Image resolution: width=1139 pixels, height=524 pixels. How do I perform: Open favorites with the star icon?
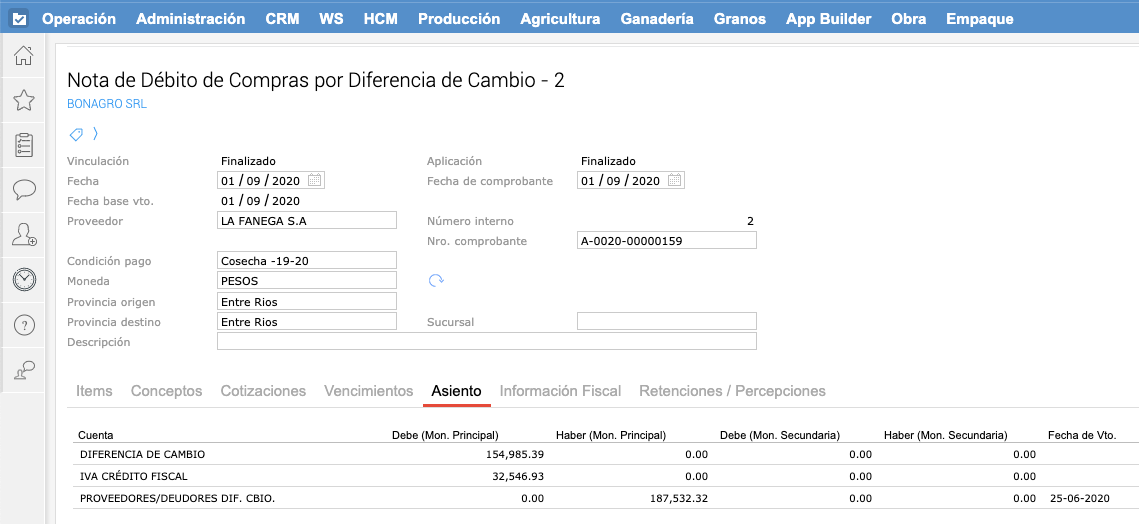[x=24, y=100]
